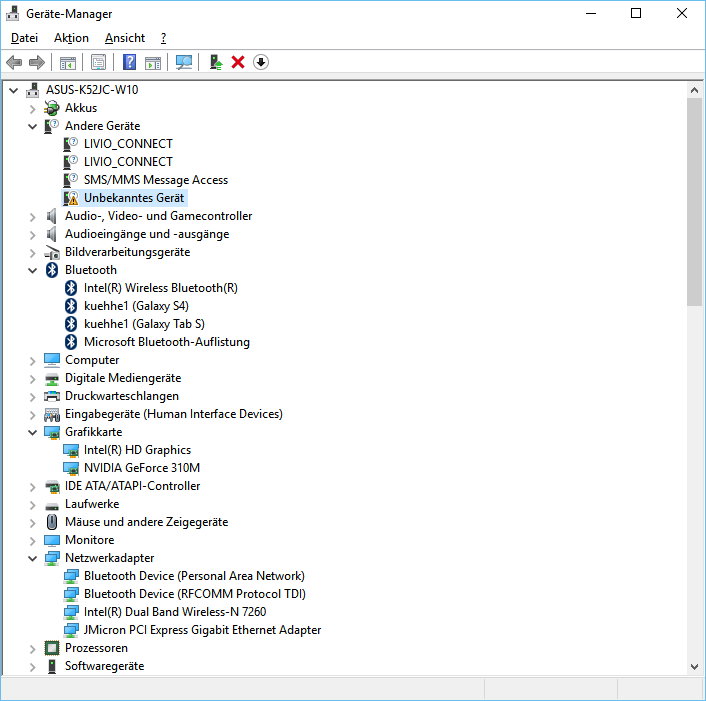The width and height of the screenshot is (706, 701).
Task: Click the Digitale Mediengeräte icon
Action: 52,379
